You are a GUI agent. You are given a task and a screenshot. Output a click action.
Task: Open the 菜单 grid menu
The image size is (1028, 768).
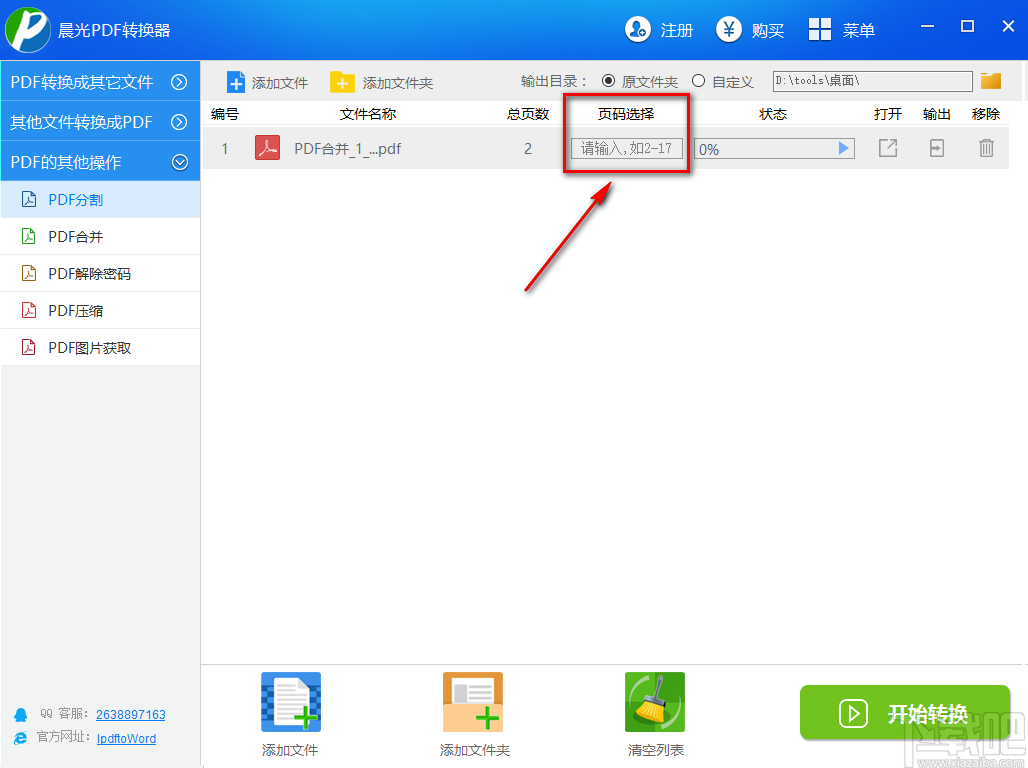(841, 30)
